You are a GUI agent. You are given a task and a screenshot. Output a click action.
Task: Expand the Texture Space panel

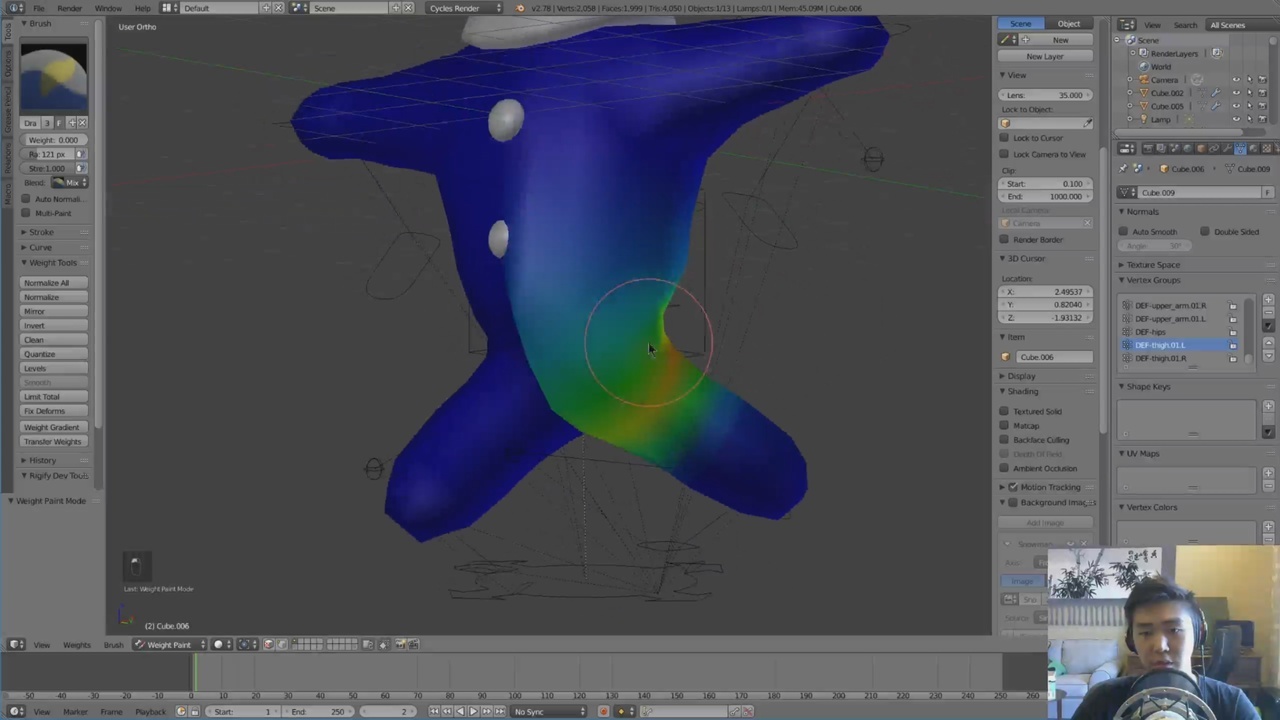(x=1153, y=265)
